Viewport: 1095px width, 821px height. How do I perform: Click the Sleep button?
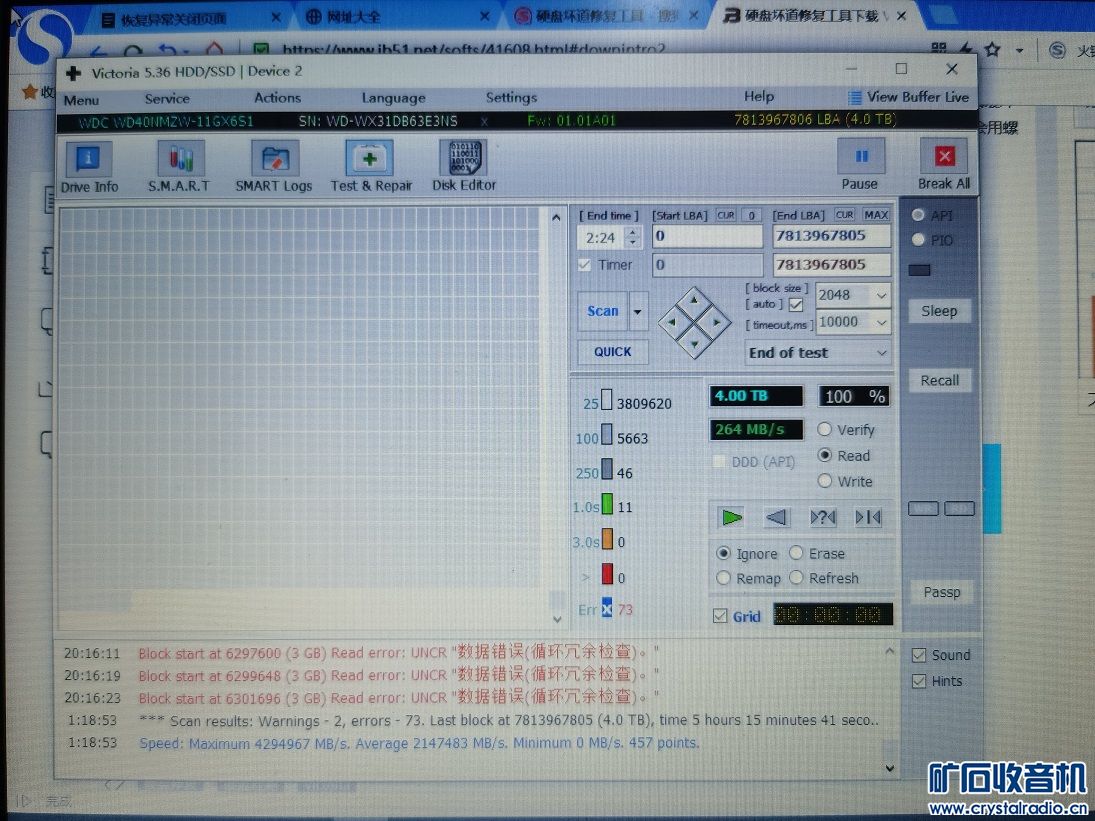(x=939, y=311)
